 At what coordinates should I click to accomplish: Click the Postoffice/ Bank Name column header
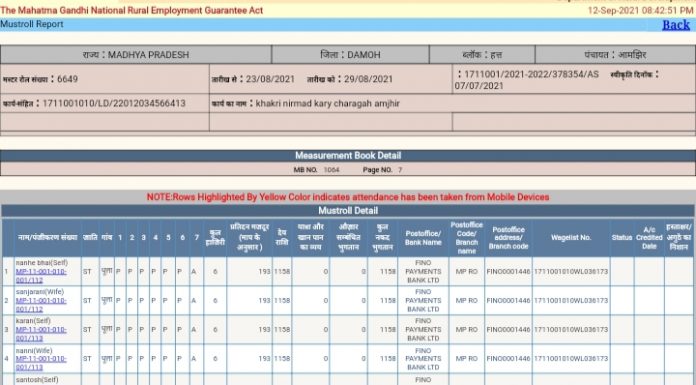pyautogui.click(x=423, y=238)
